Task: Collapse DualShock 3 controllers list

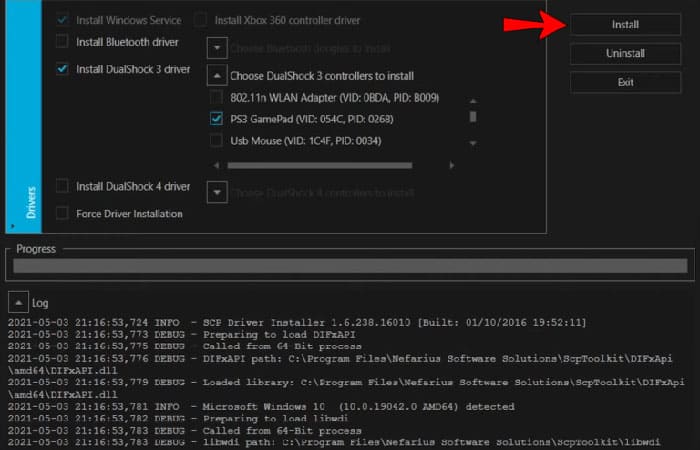Action: 217,75
